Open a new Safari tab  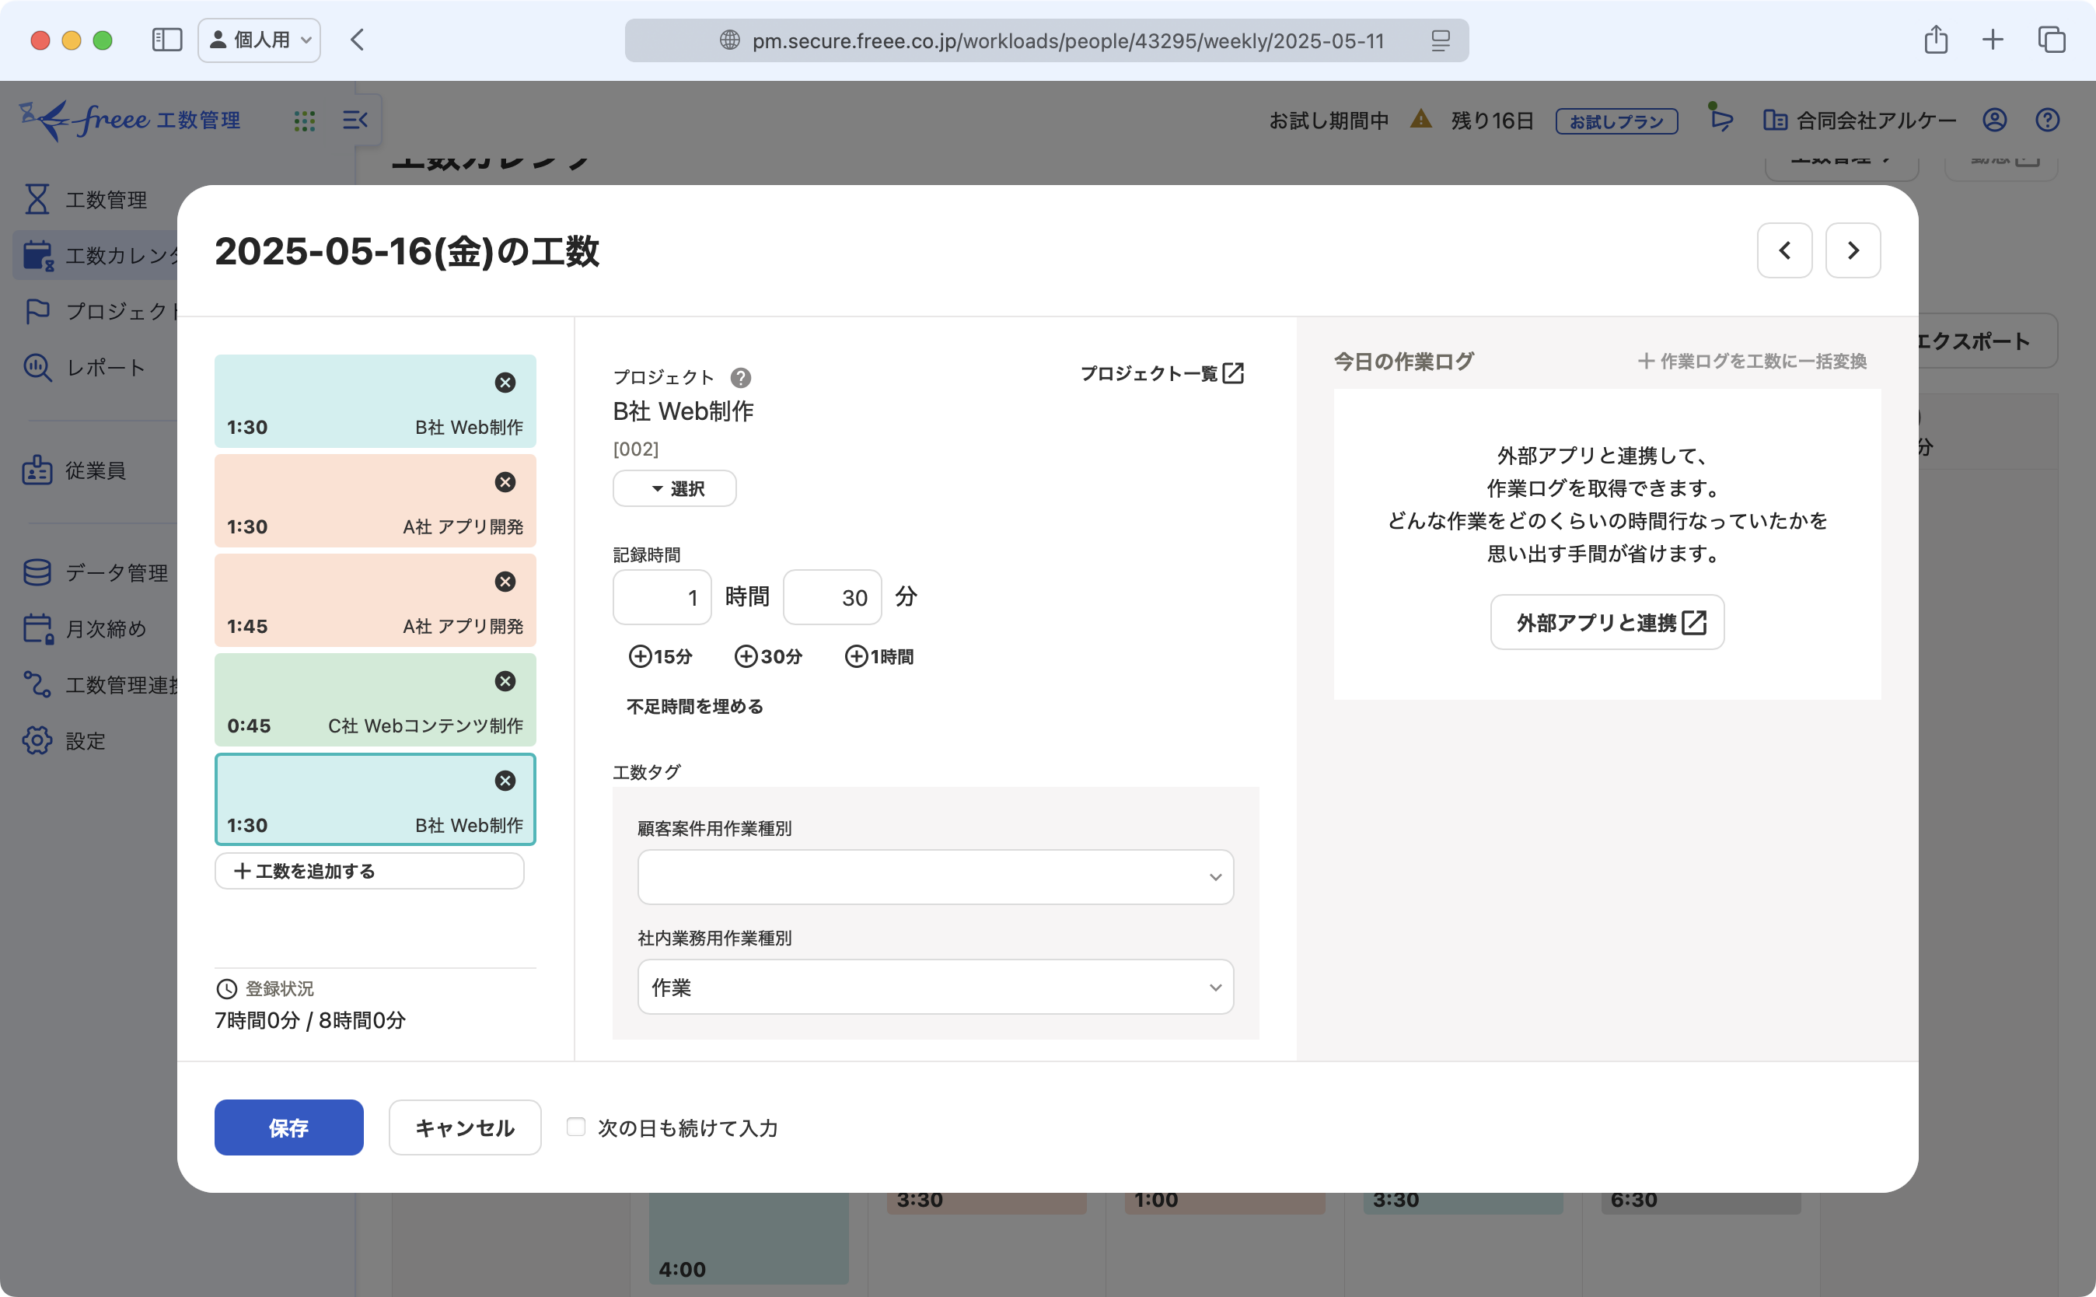[x=1992, y=40]
